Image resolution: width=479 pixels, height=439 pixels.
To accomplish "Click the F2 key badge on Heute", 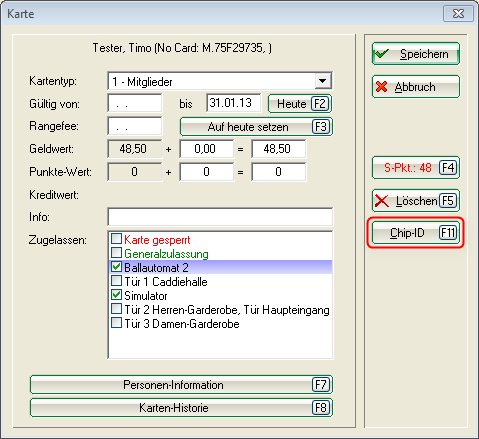I will (x=320, y=104).
